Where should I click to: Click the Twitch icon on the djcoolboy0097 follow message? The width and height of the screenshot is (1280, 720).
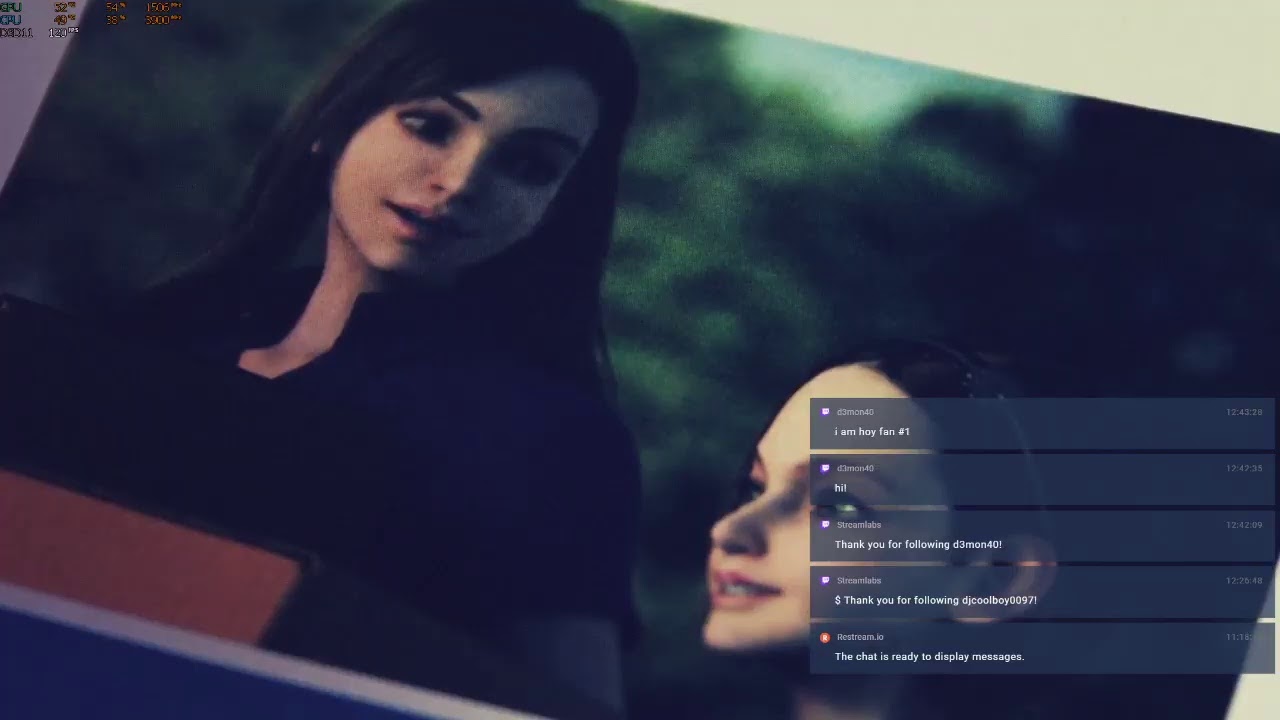click(x=825, y=580)
